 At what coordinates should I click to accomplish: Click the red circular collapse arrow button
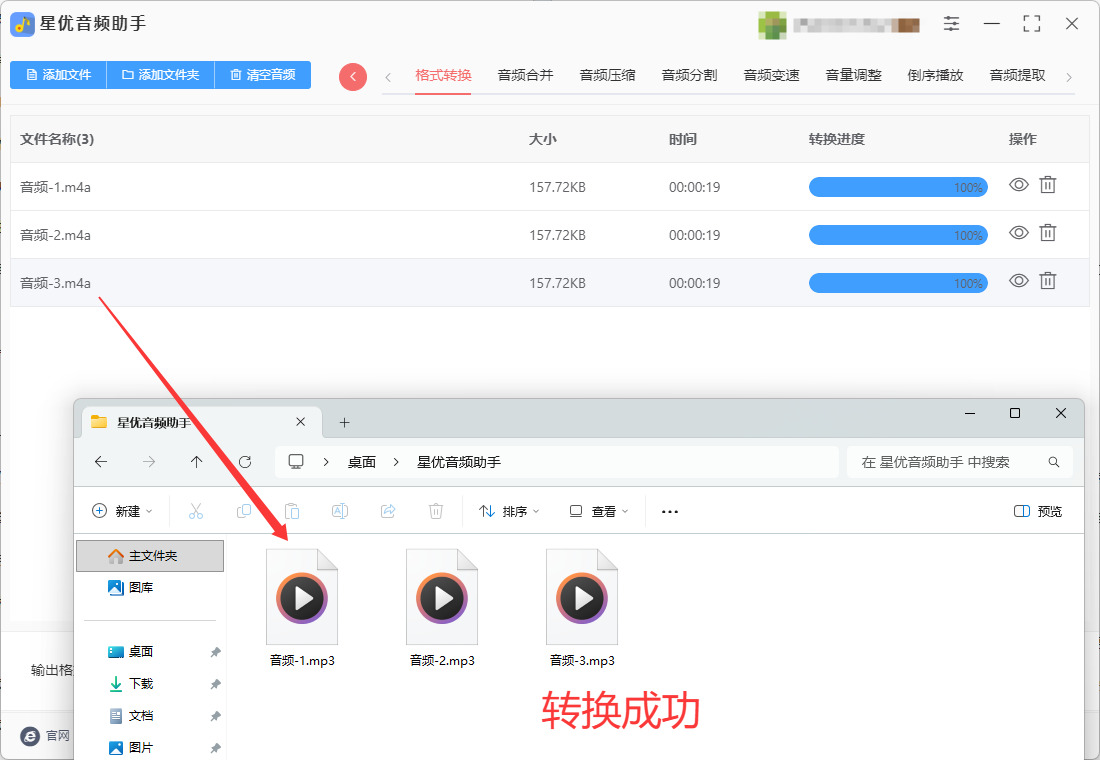(353, 76)
